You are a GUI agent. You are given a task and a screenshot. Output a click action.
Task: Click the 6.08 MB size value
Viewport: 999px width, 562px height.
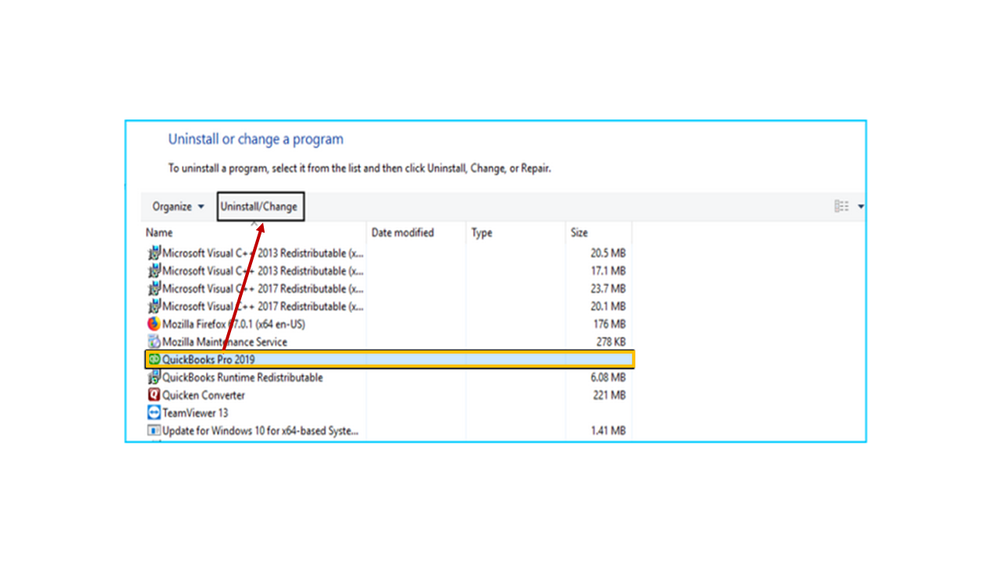(x=608, y=377)
